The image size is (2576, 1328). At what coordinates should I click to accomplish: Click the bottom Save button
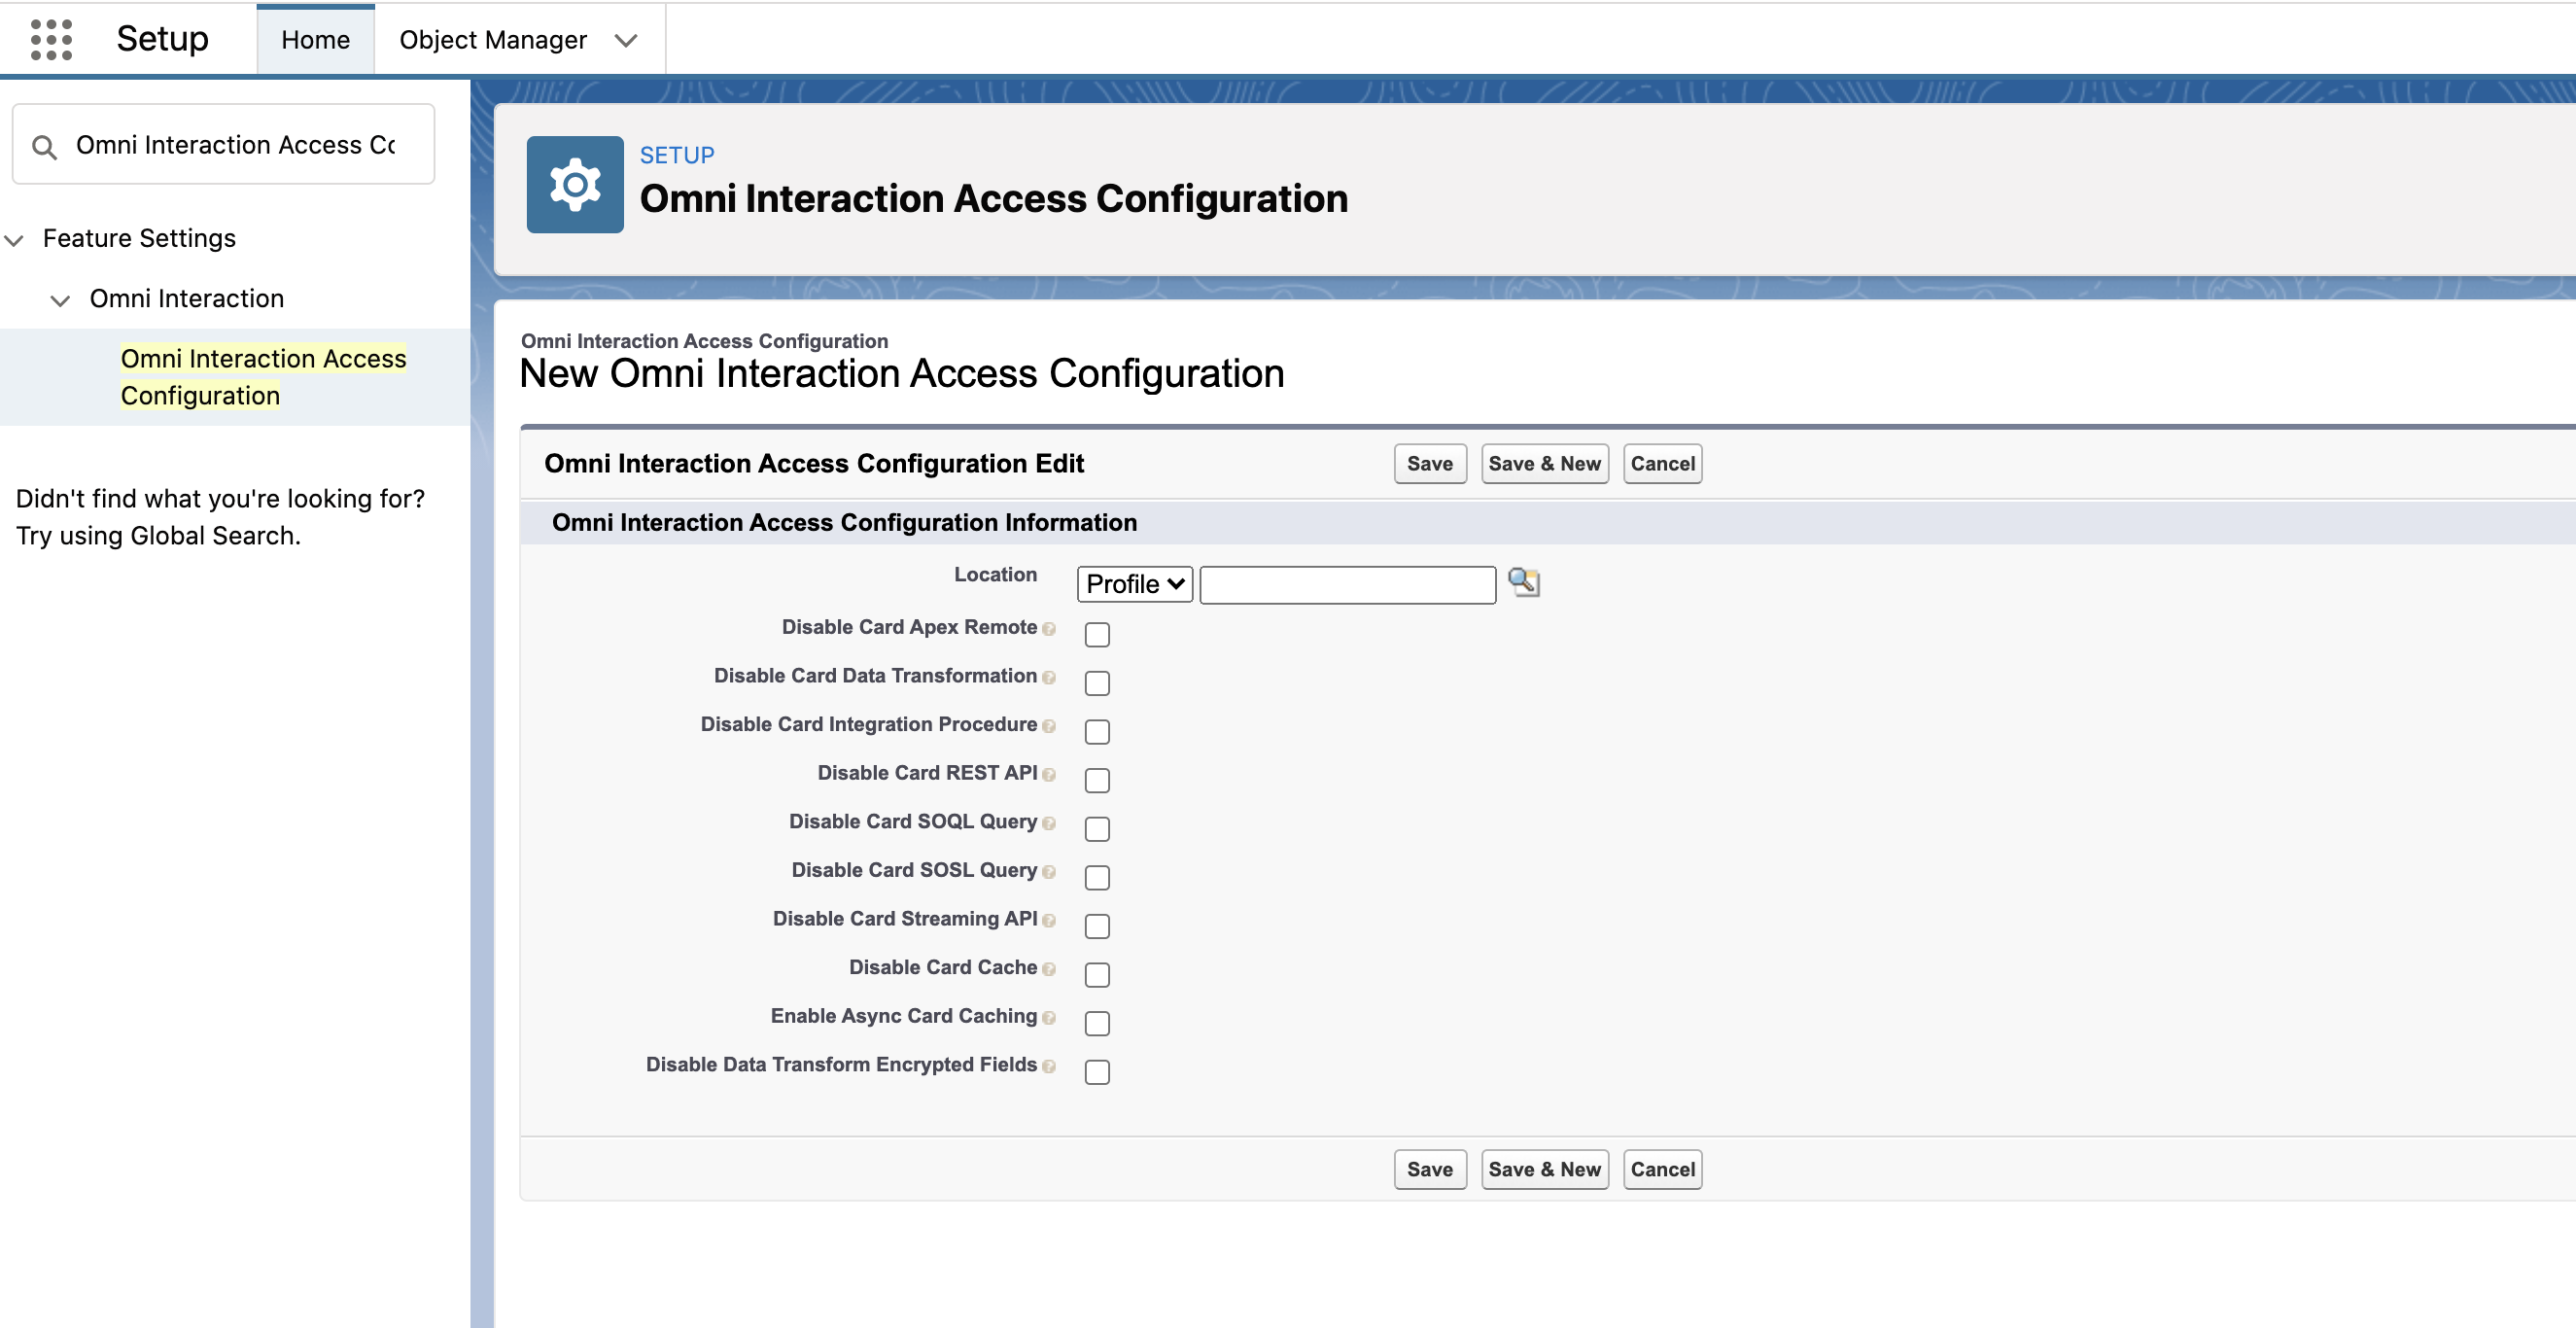[x=1430, y=1169]
